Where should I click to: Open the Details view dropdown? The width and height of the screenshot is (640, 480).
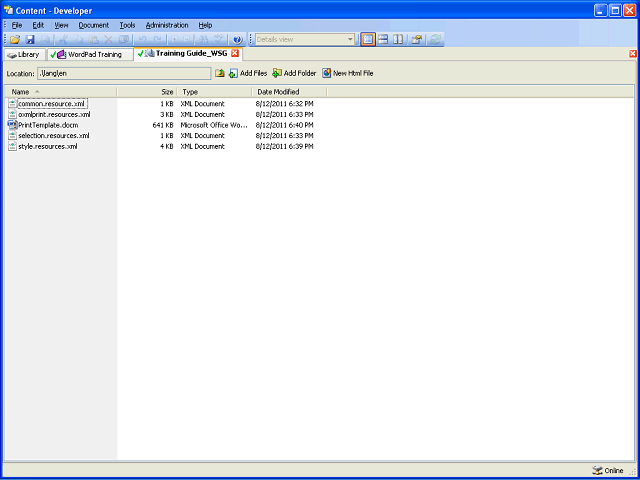(350, 40)
